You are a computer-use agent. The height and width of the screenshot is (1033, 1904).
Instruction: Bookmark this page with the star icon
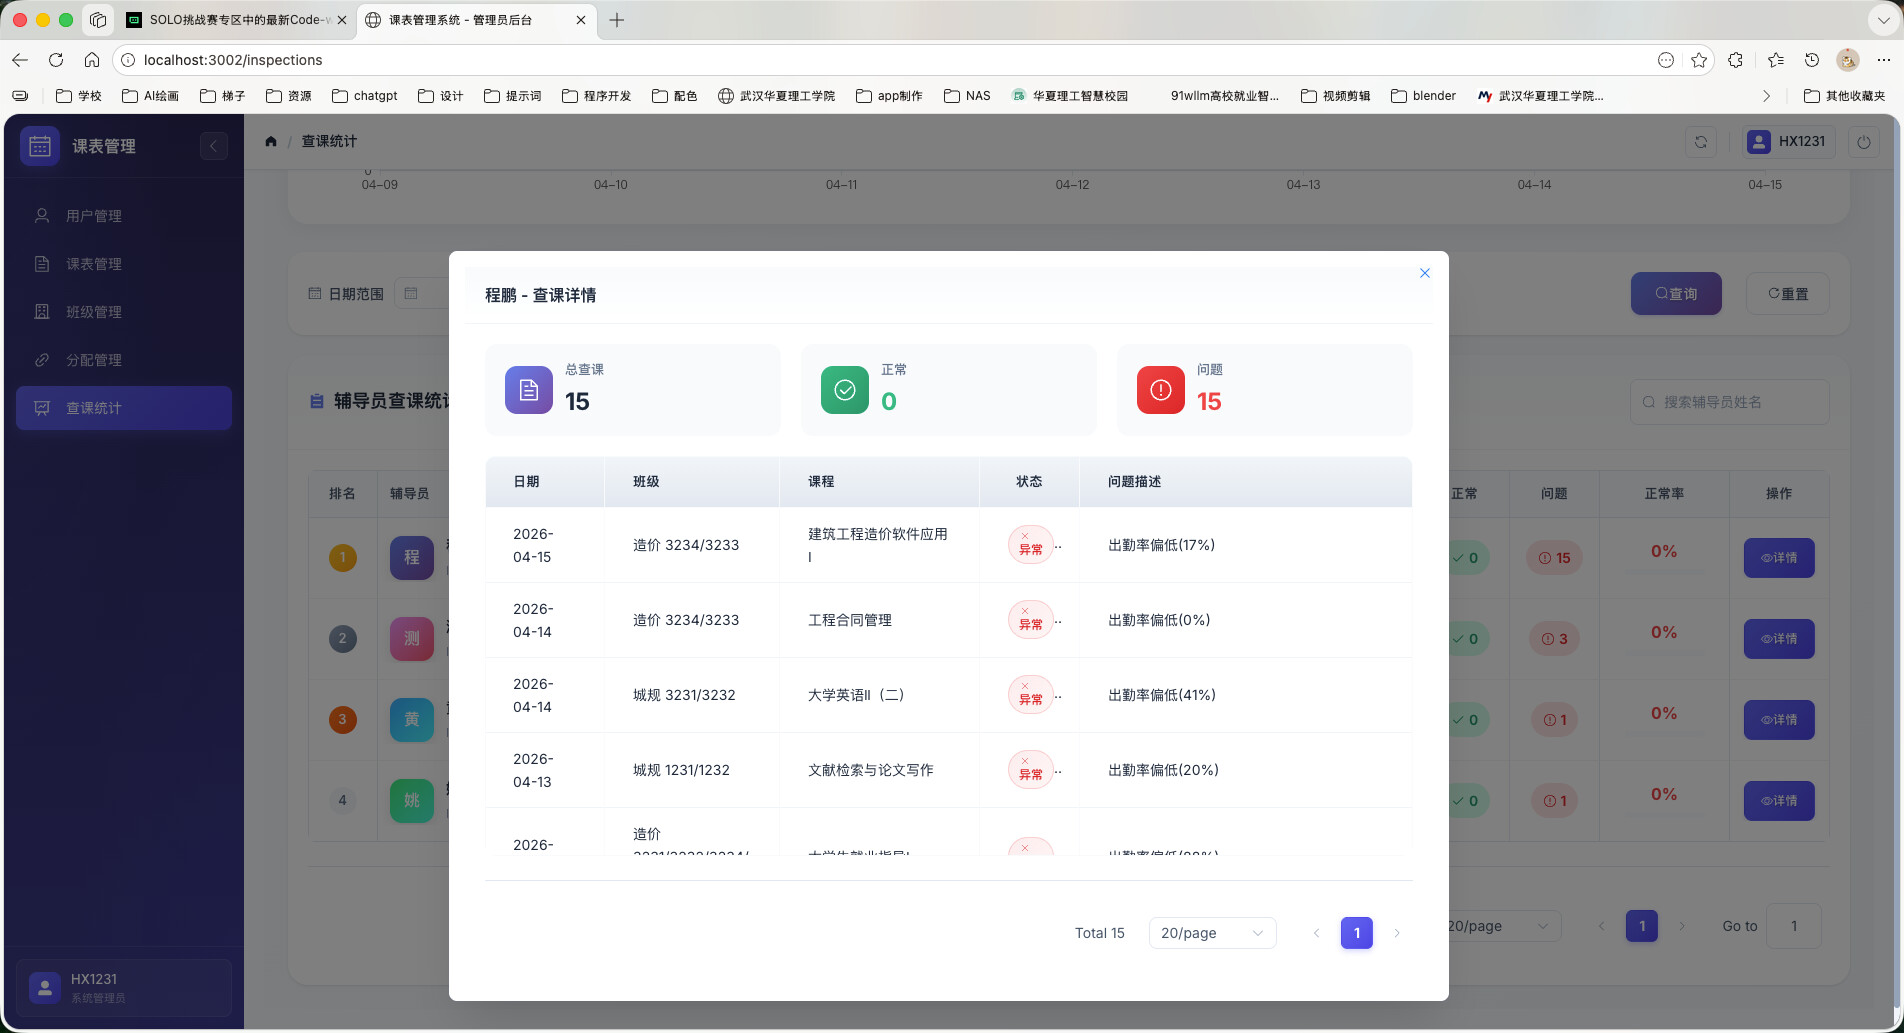pyautogui.click(x=1698, y=60)
